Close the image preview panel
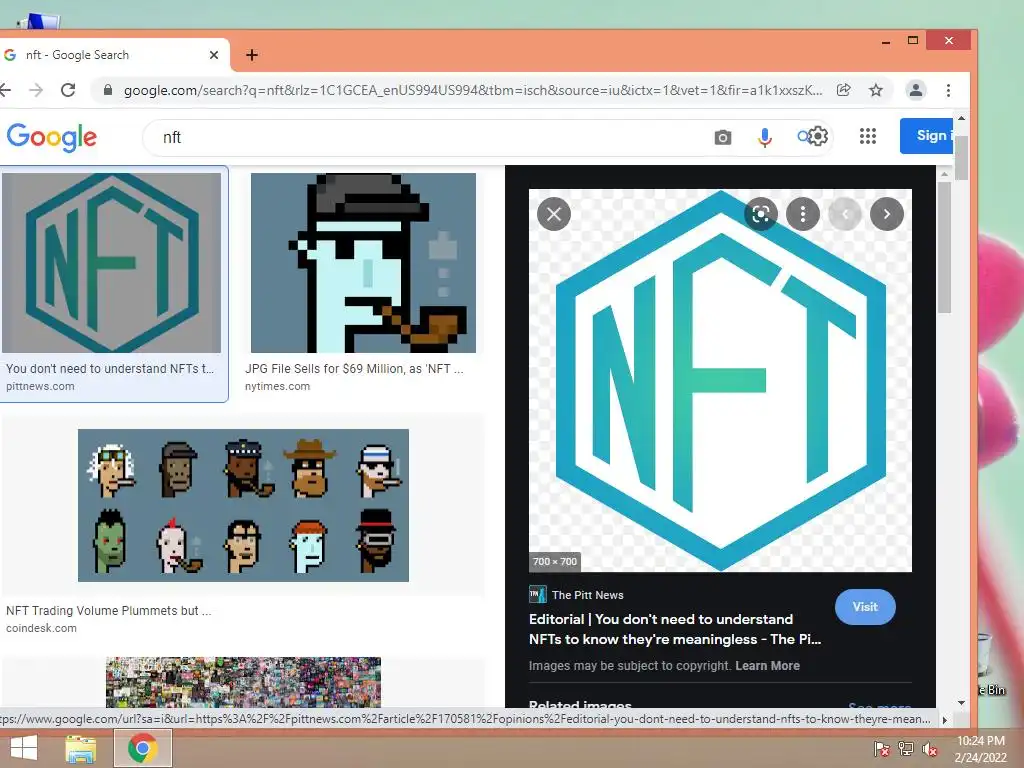Screen dimensions: 1024x768 [x=554, y=214]
